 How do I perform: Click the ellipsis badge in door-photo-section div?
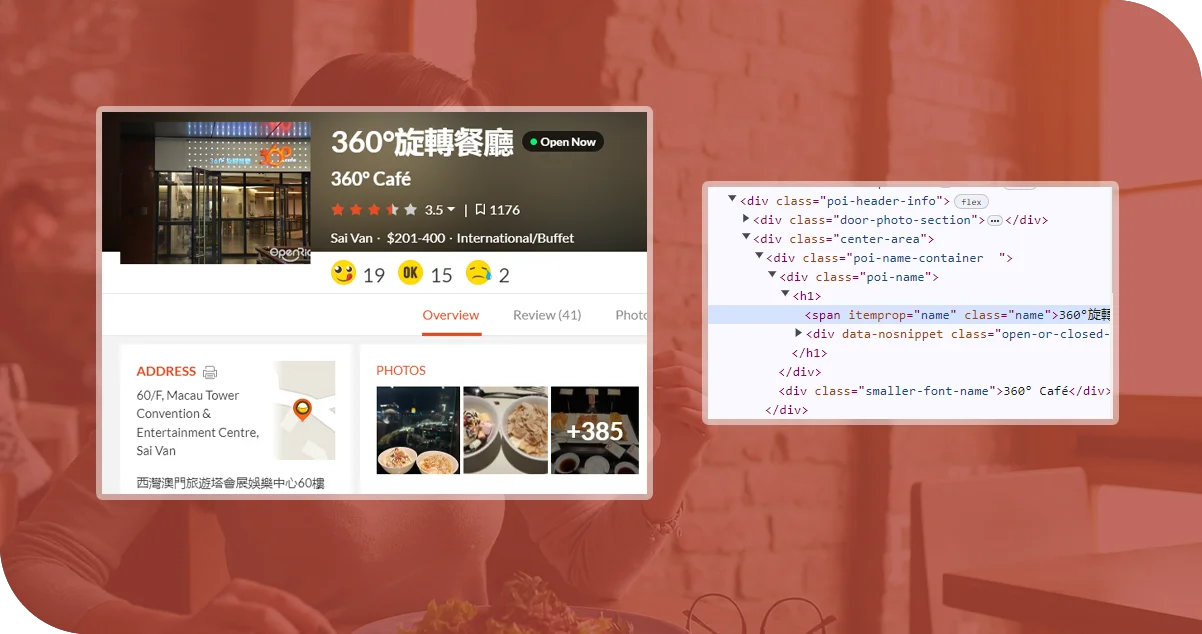994,220
